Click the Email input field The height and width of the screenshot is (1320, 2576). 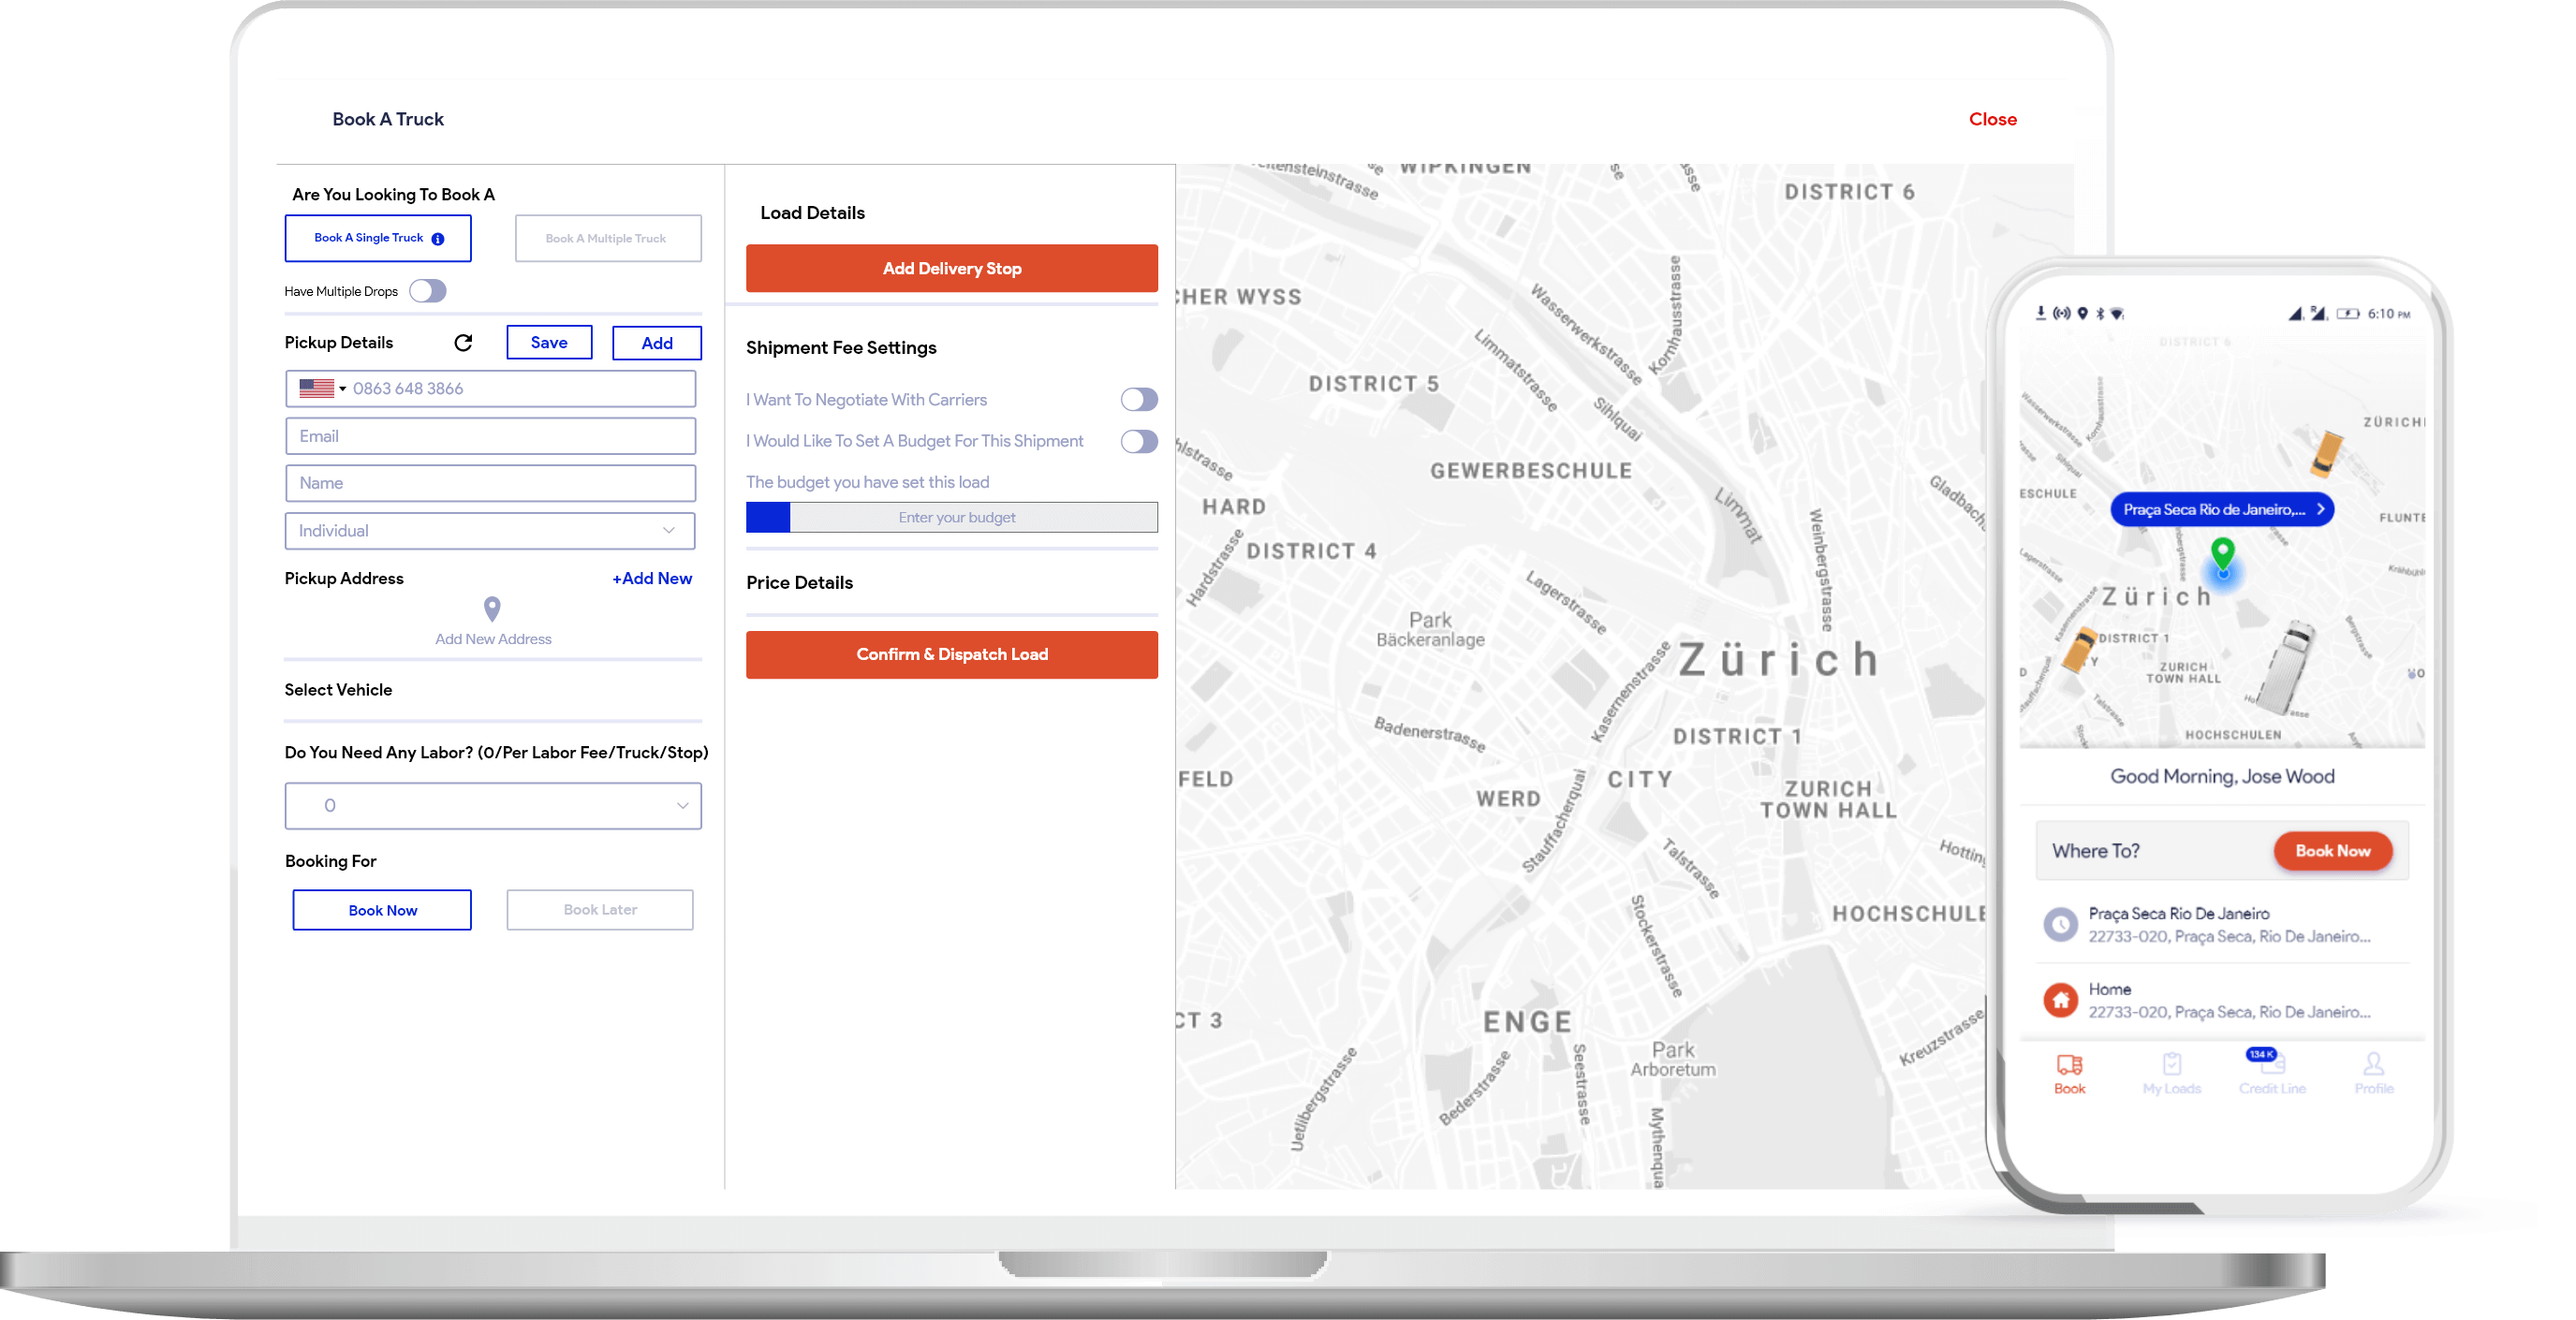click(x=489, y=435)
